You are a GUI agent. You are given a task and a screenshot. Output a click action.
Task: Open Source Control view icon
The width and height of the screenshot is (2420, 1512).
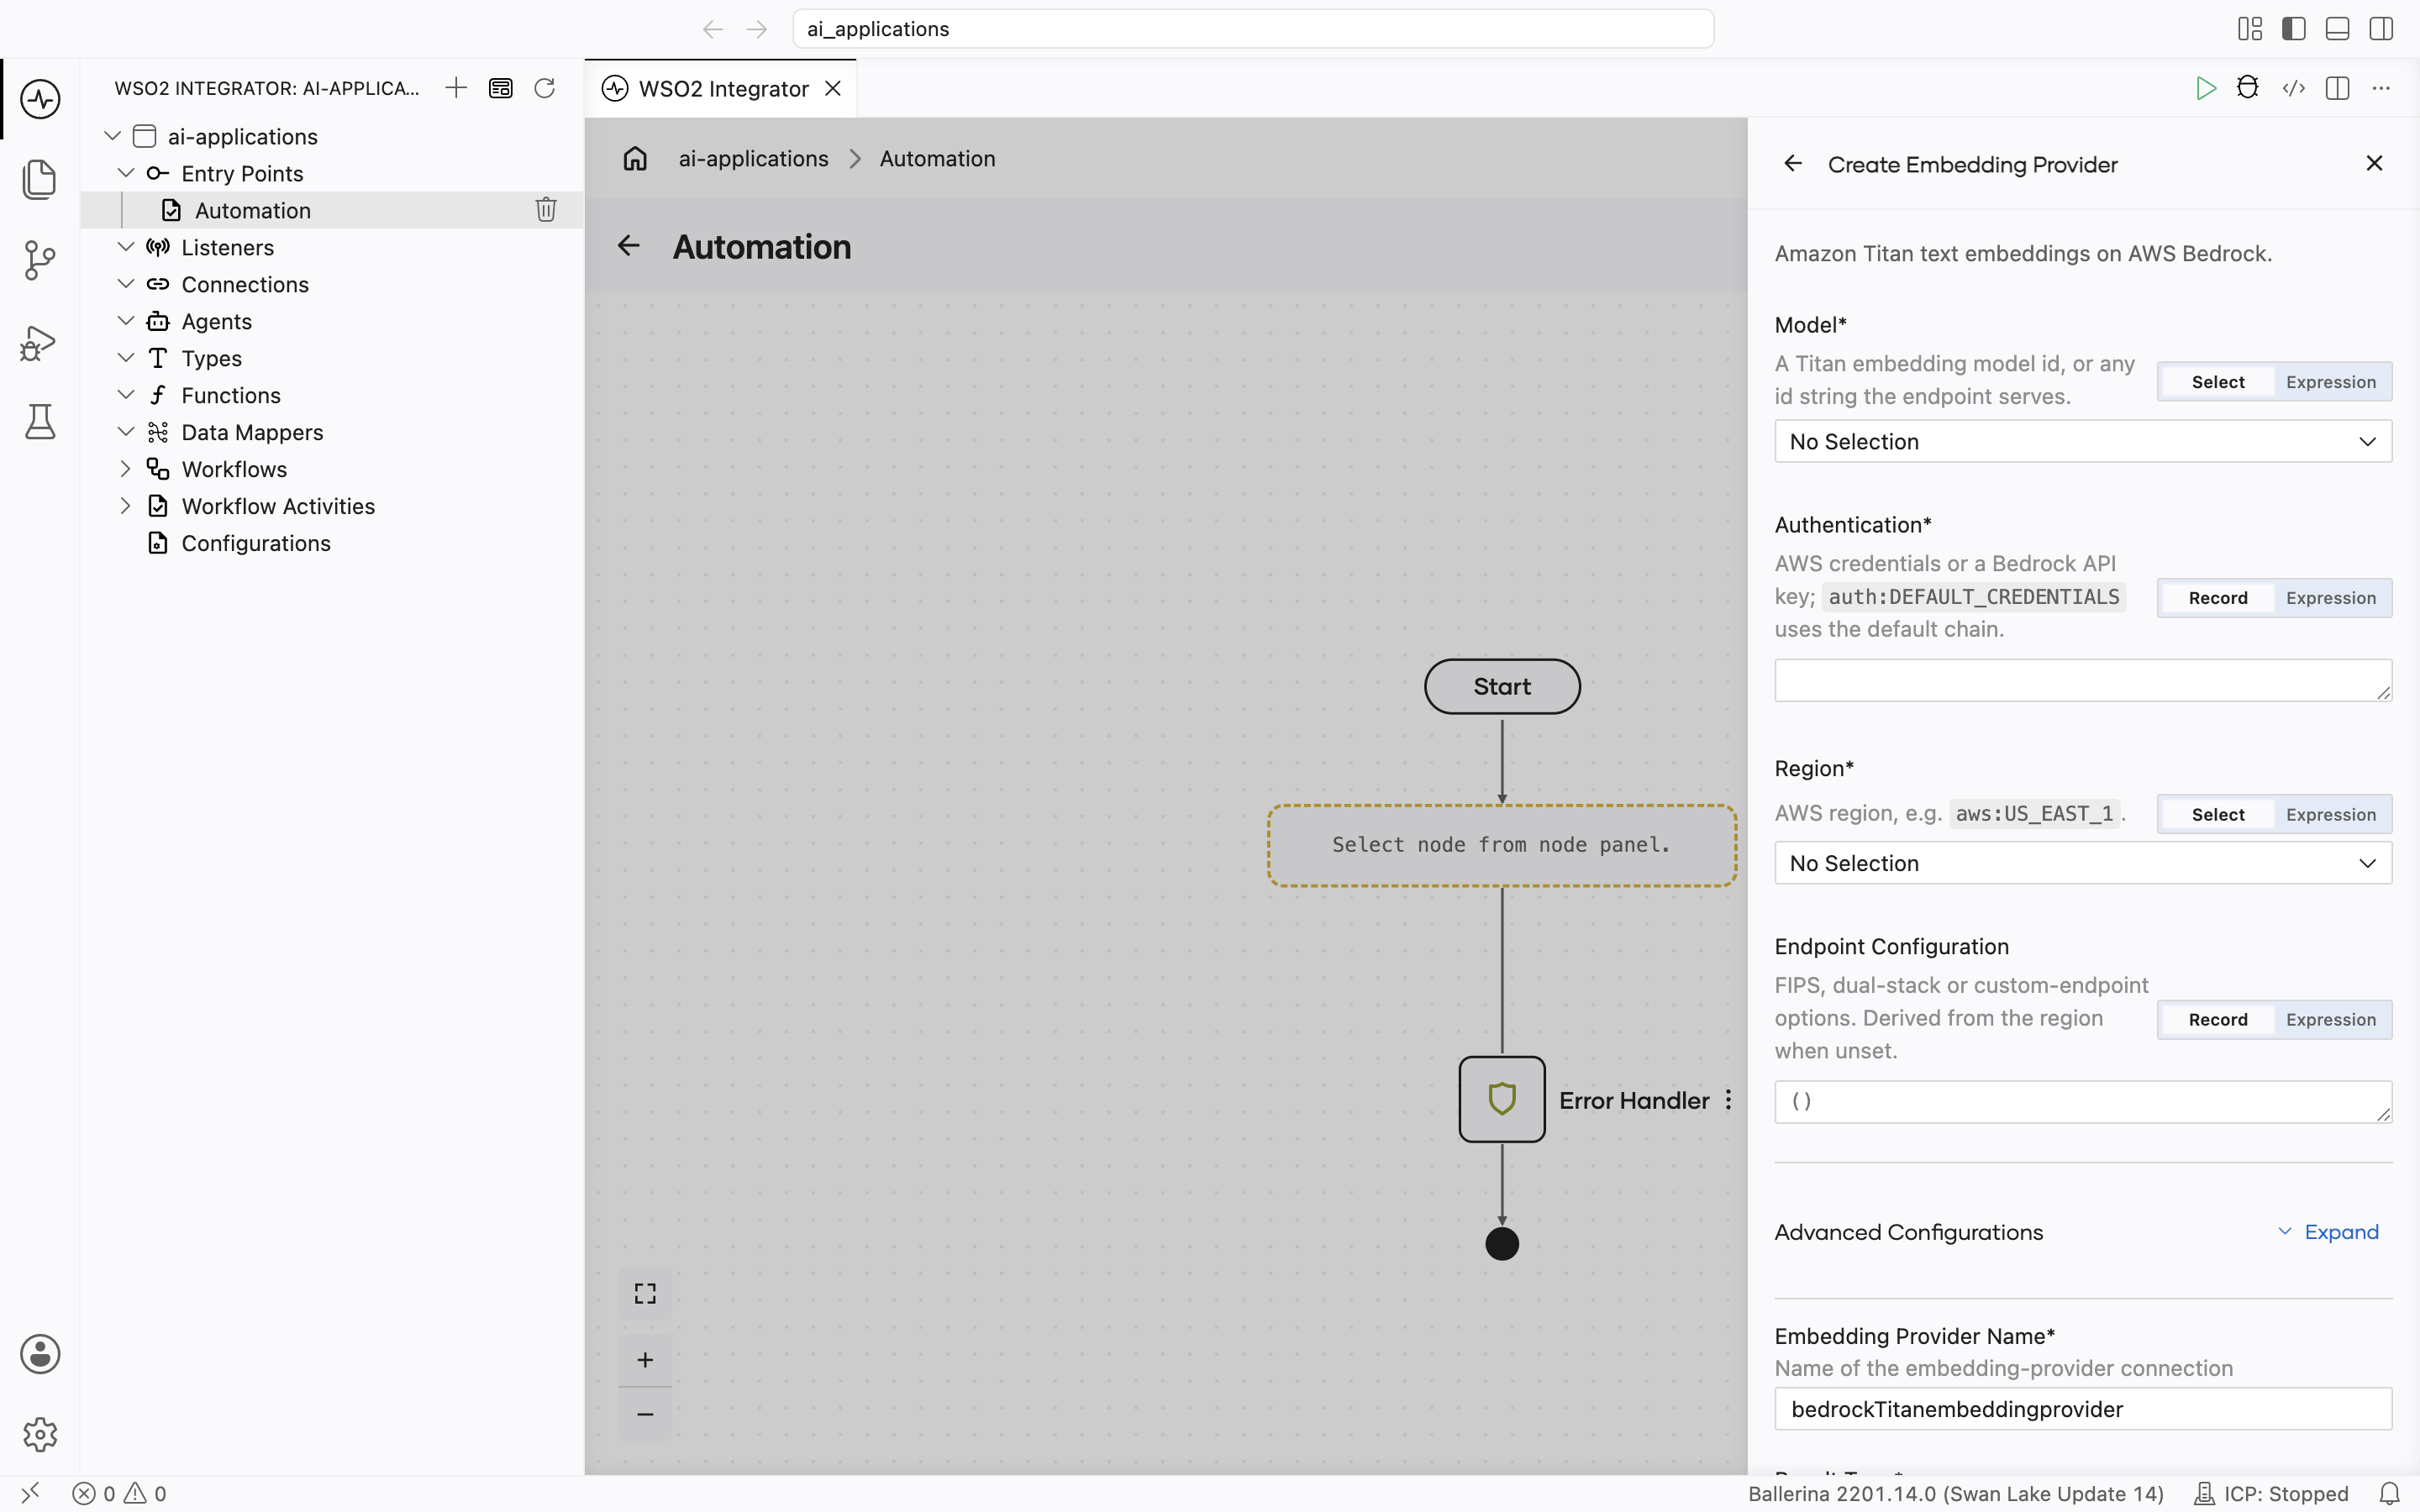pyautogui.click(x=40, y=260)
